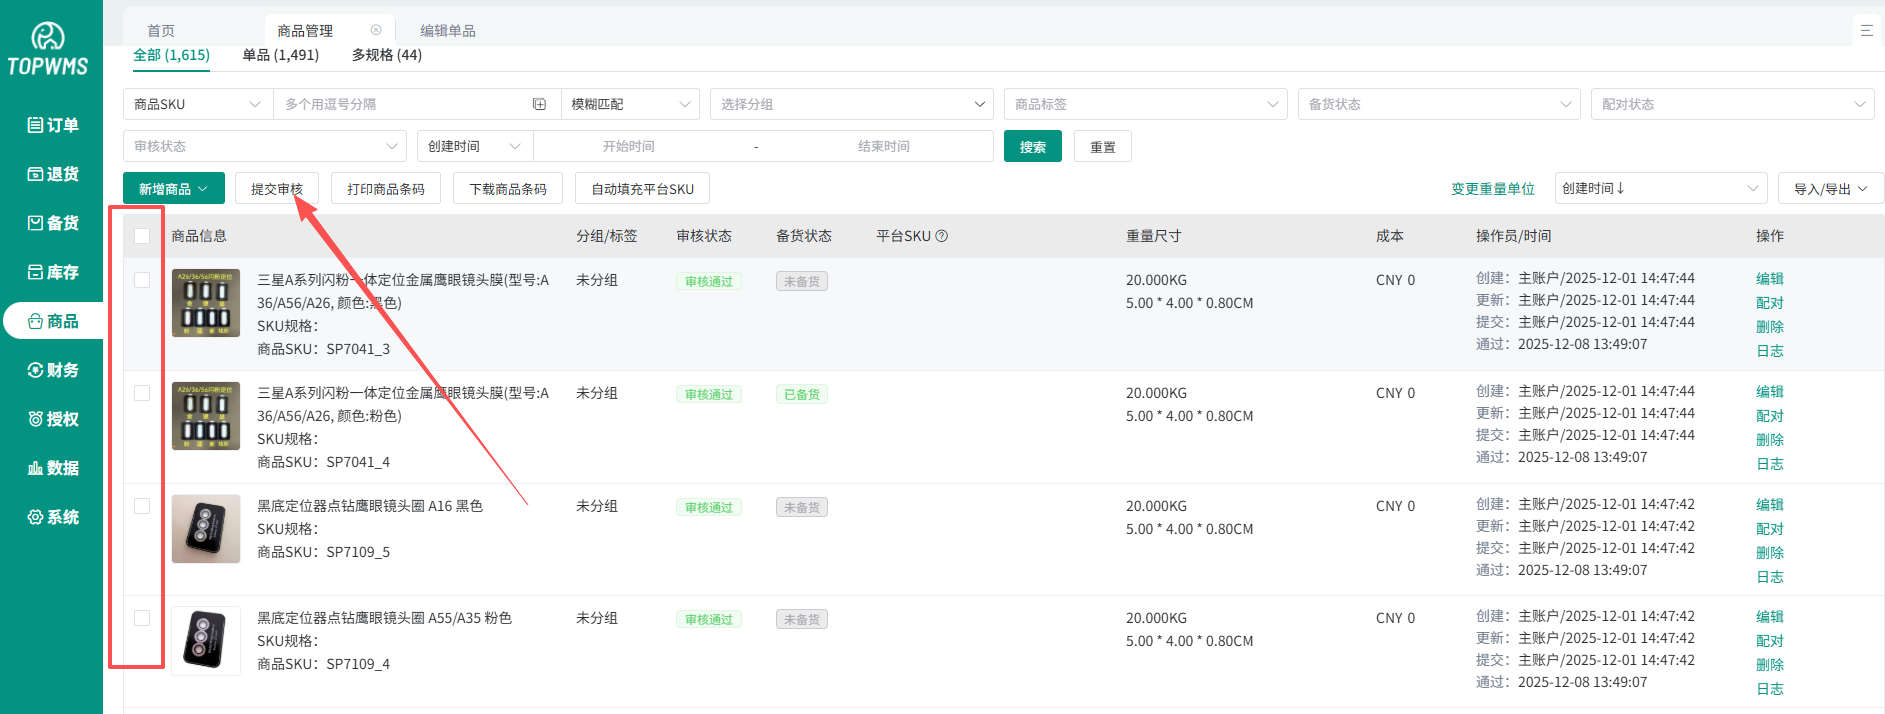Screen dimensions: 1885x714
Task: Close the 商品管理 tab with its X icon
Action: point(376,30)
